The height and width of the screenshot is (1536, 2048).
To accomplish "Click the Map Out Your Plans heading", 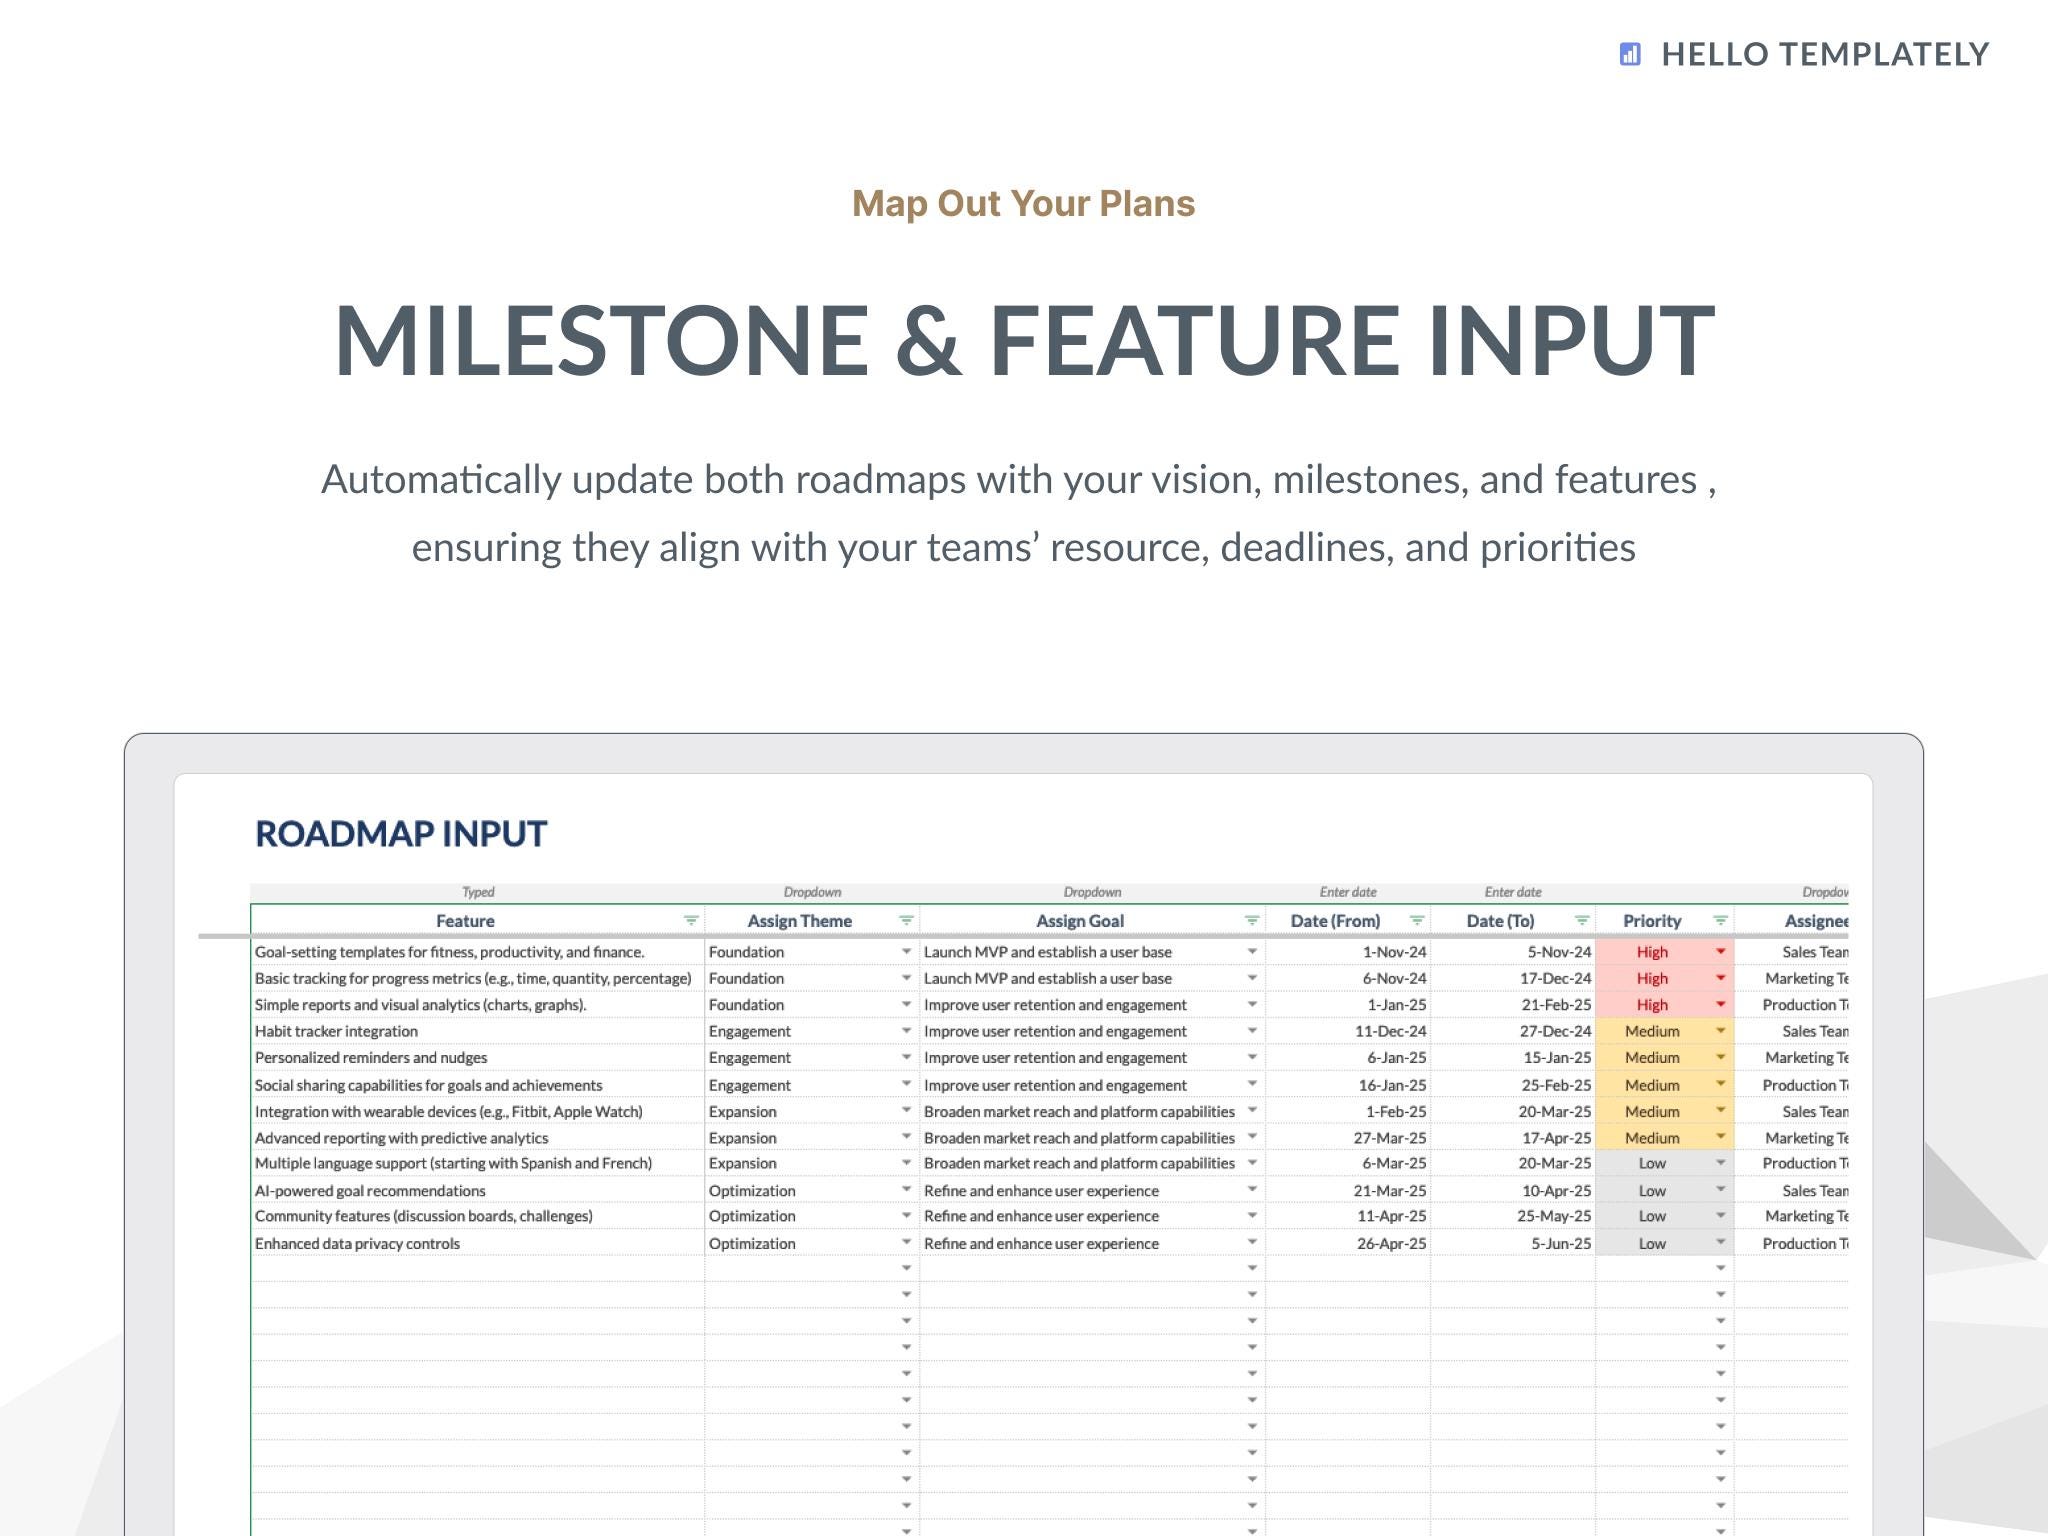I will coord(1023,203).
